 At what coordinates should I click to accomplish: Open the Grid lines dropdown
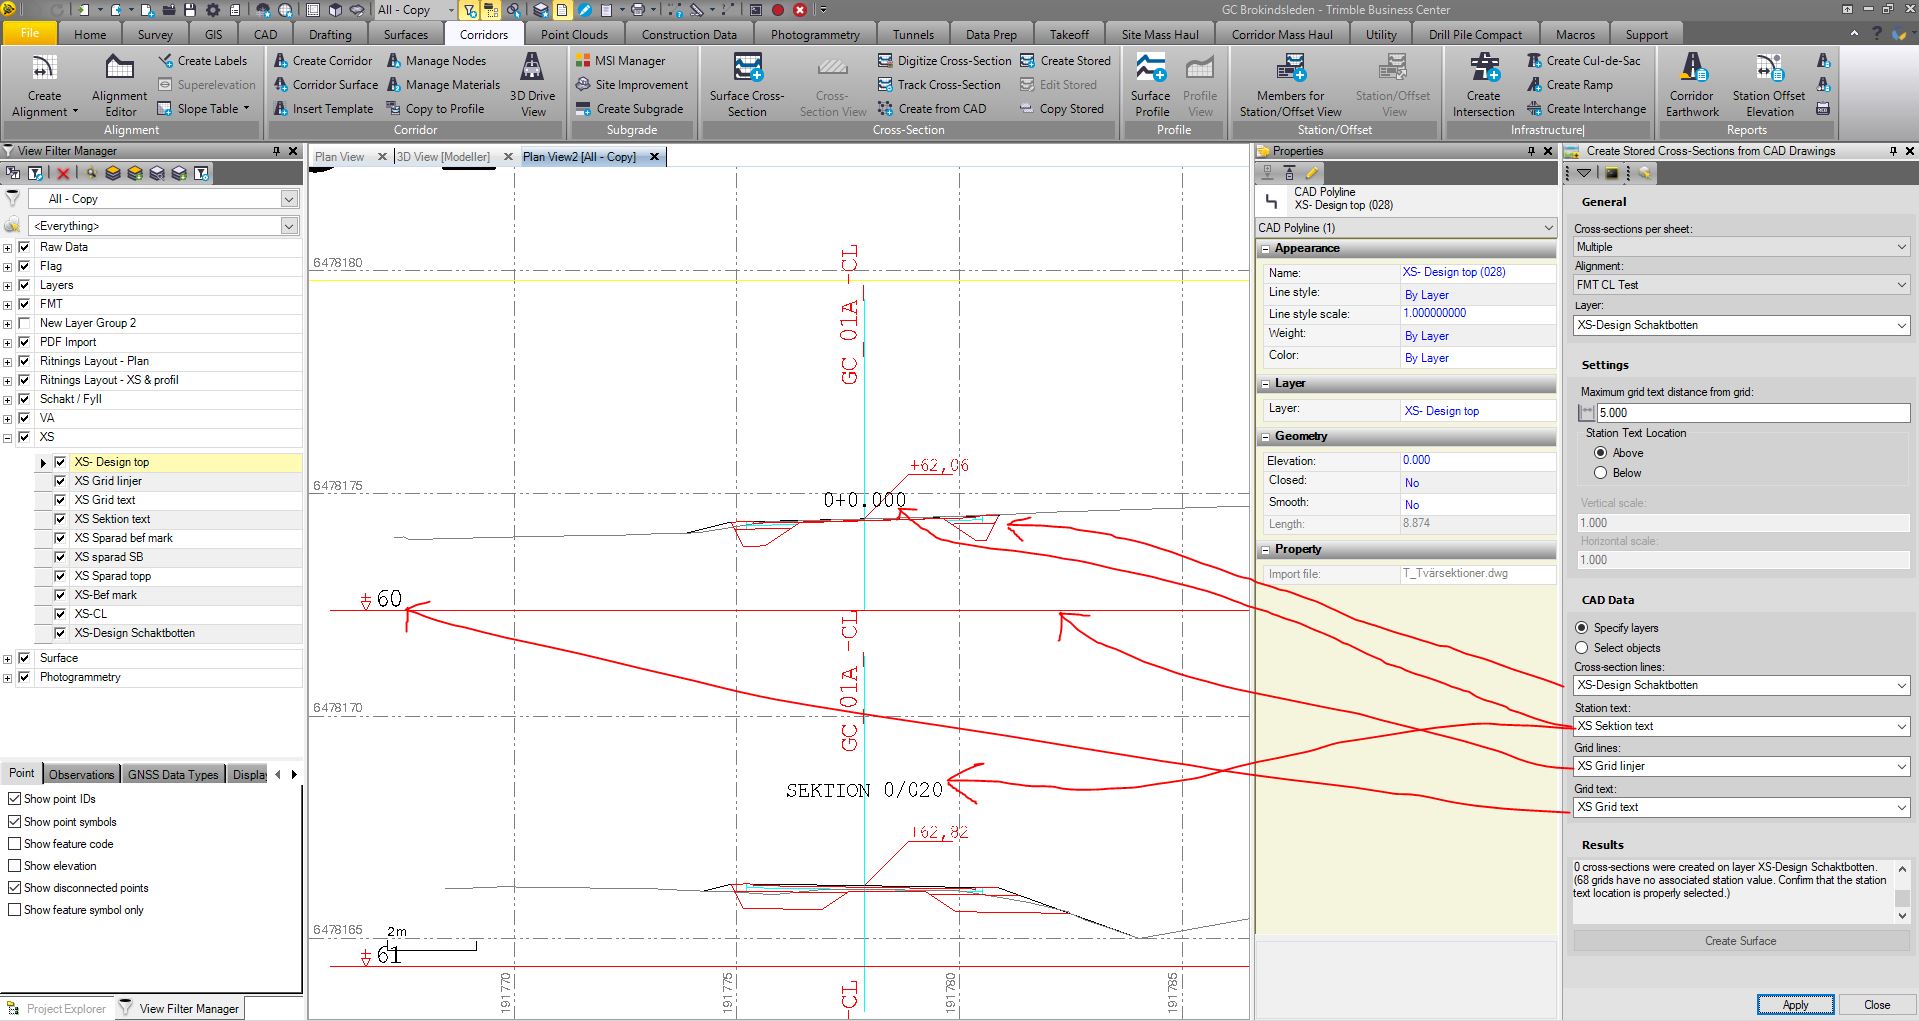pyautogui.click(x=1739, y=766)
